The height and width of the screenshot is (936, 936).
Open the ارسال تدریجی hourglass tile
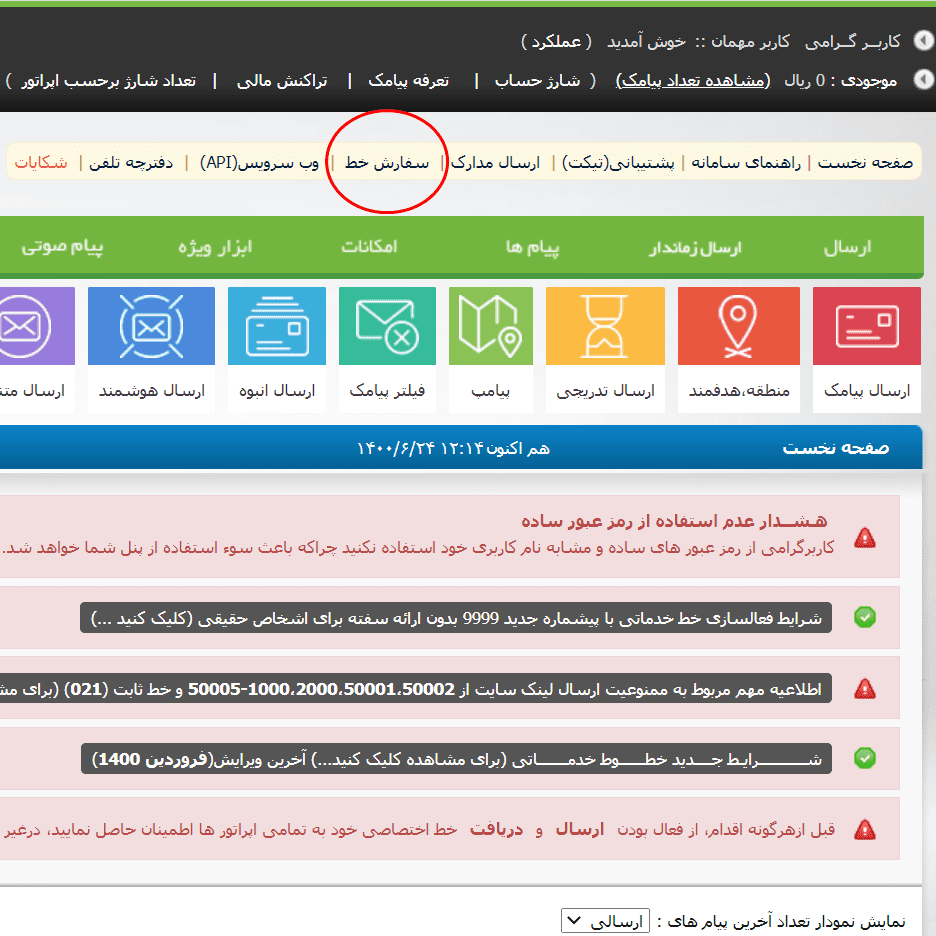tap(605, 326)
